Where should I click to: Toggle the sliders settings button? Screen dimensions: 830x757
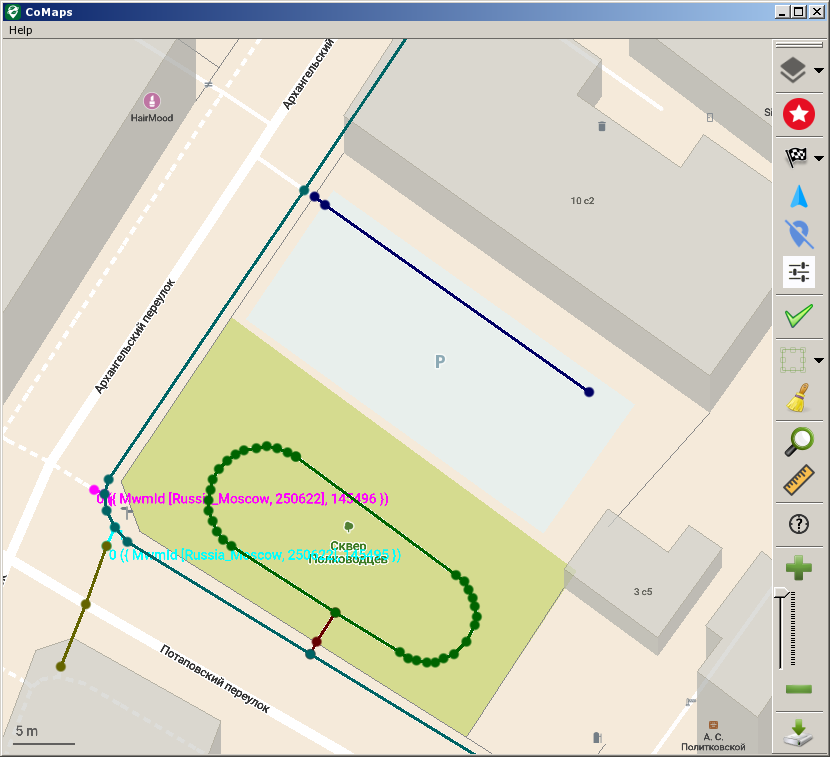point(798,272)
